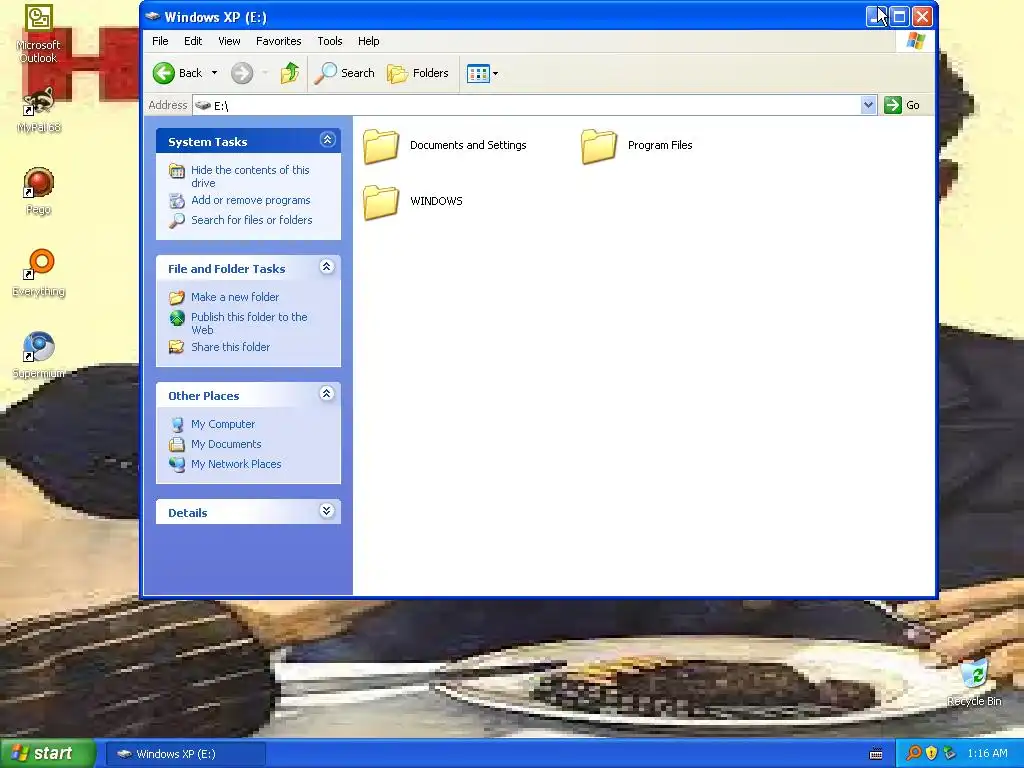The height and width of the screenshot is (768, 1024).
Task: Click the orange magnifier tray icon
Action: [x=914, y=754]
